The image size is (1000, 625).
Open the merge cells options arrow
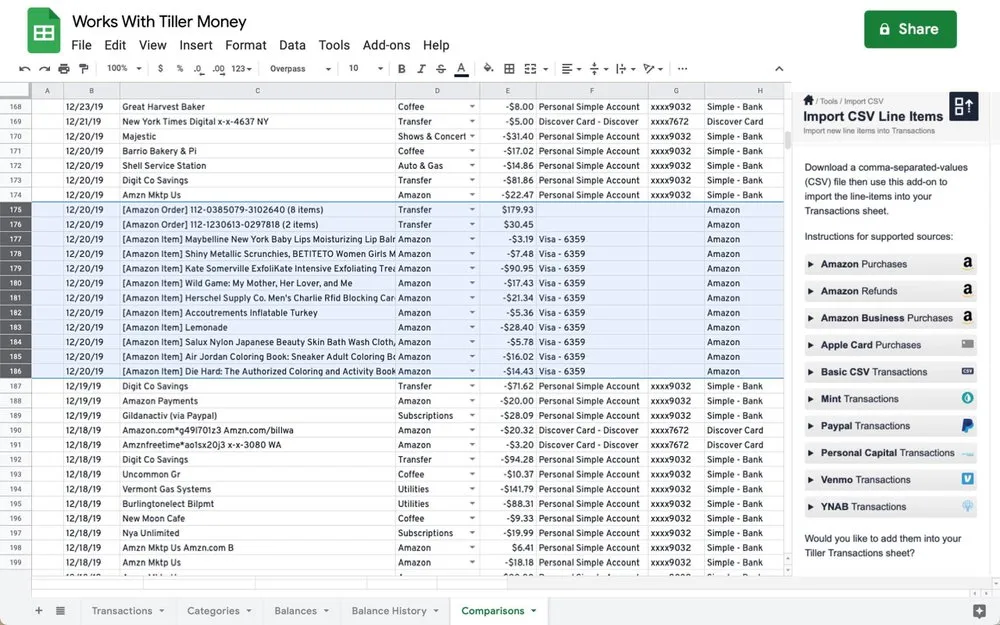coord(545,70)
